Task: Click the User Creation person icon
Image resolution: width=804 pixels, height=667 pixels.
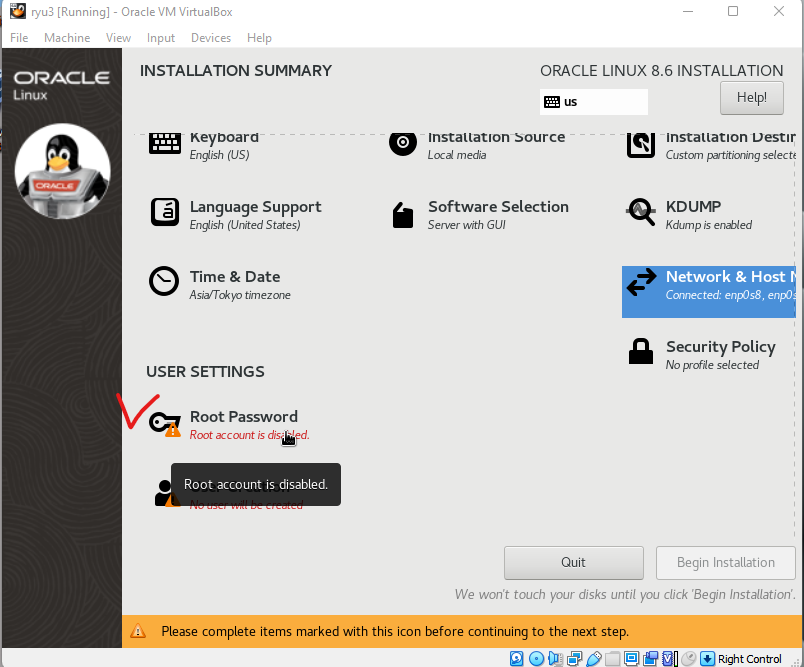Action: (x=164, y=493)
